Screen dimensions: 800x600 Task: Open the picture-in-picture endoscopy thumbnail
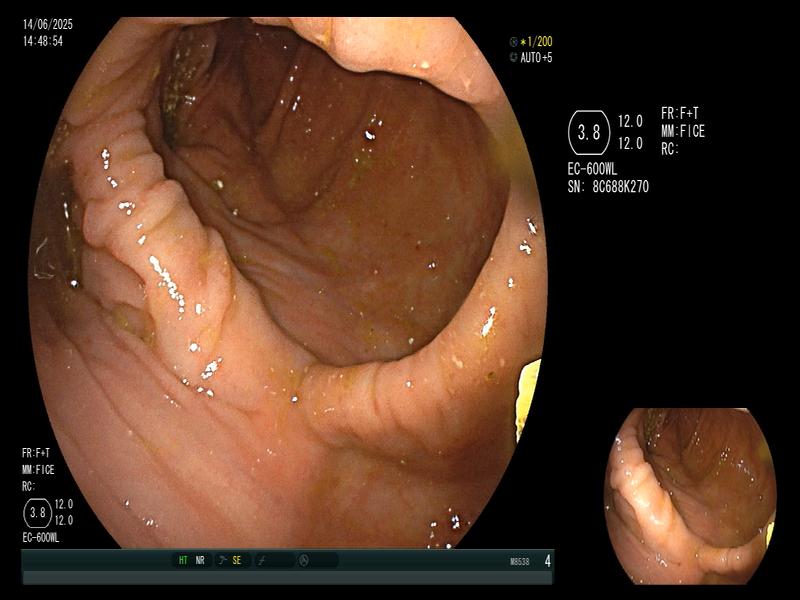tap(690, 496)
